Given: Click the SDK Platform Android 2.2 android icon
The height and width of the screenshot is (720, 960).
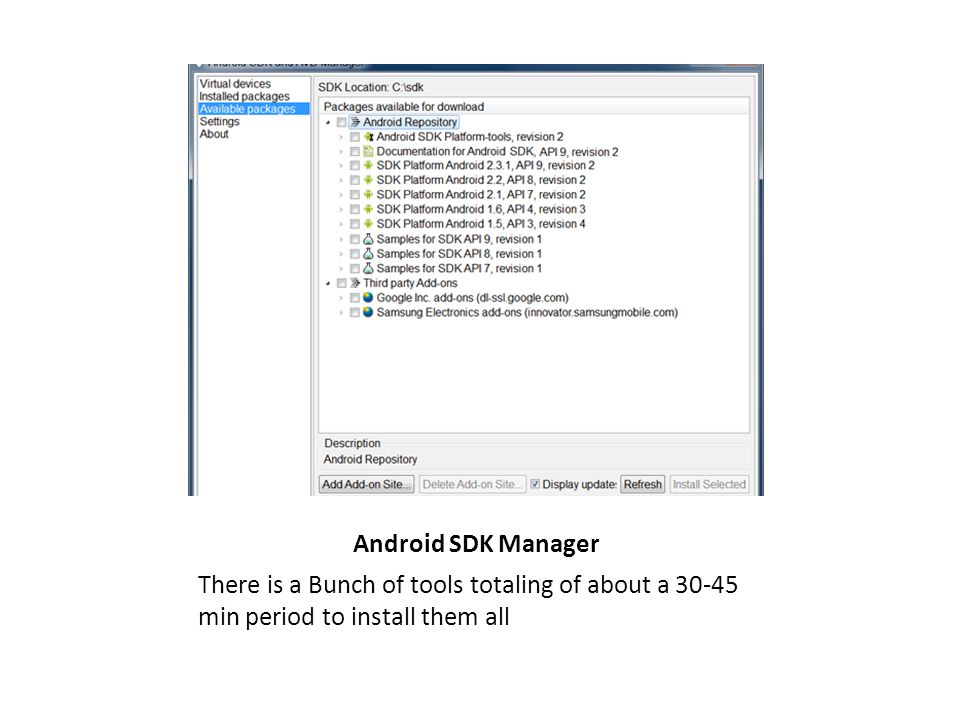Looking at the screenshot, I should [x=368, y=180].
